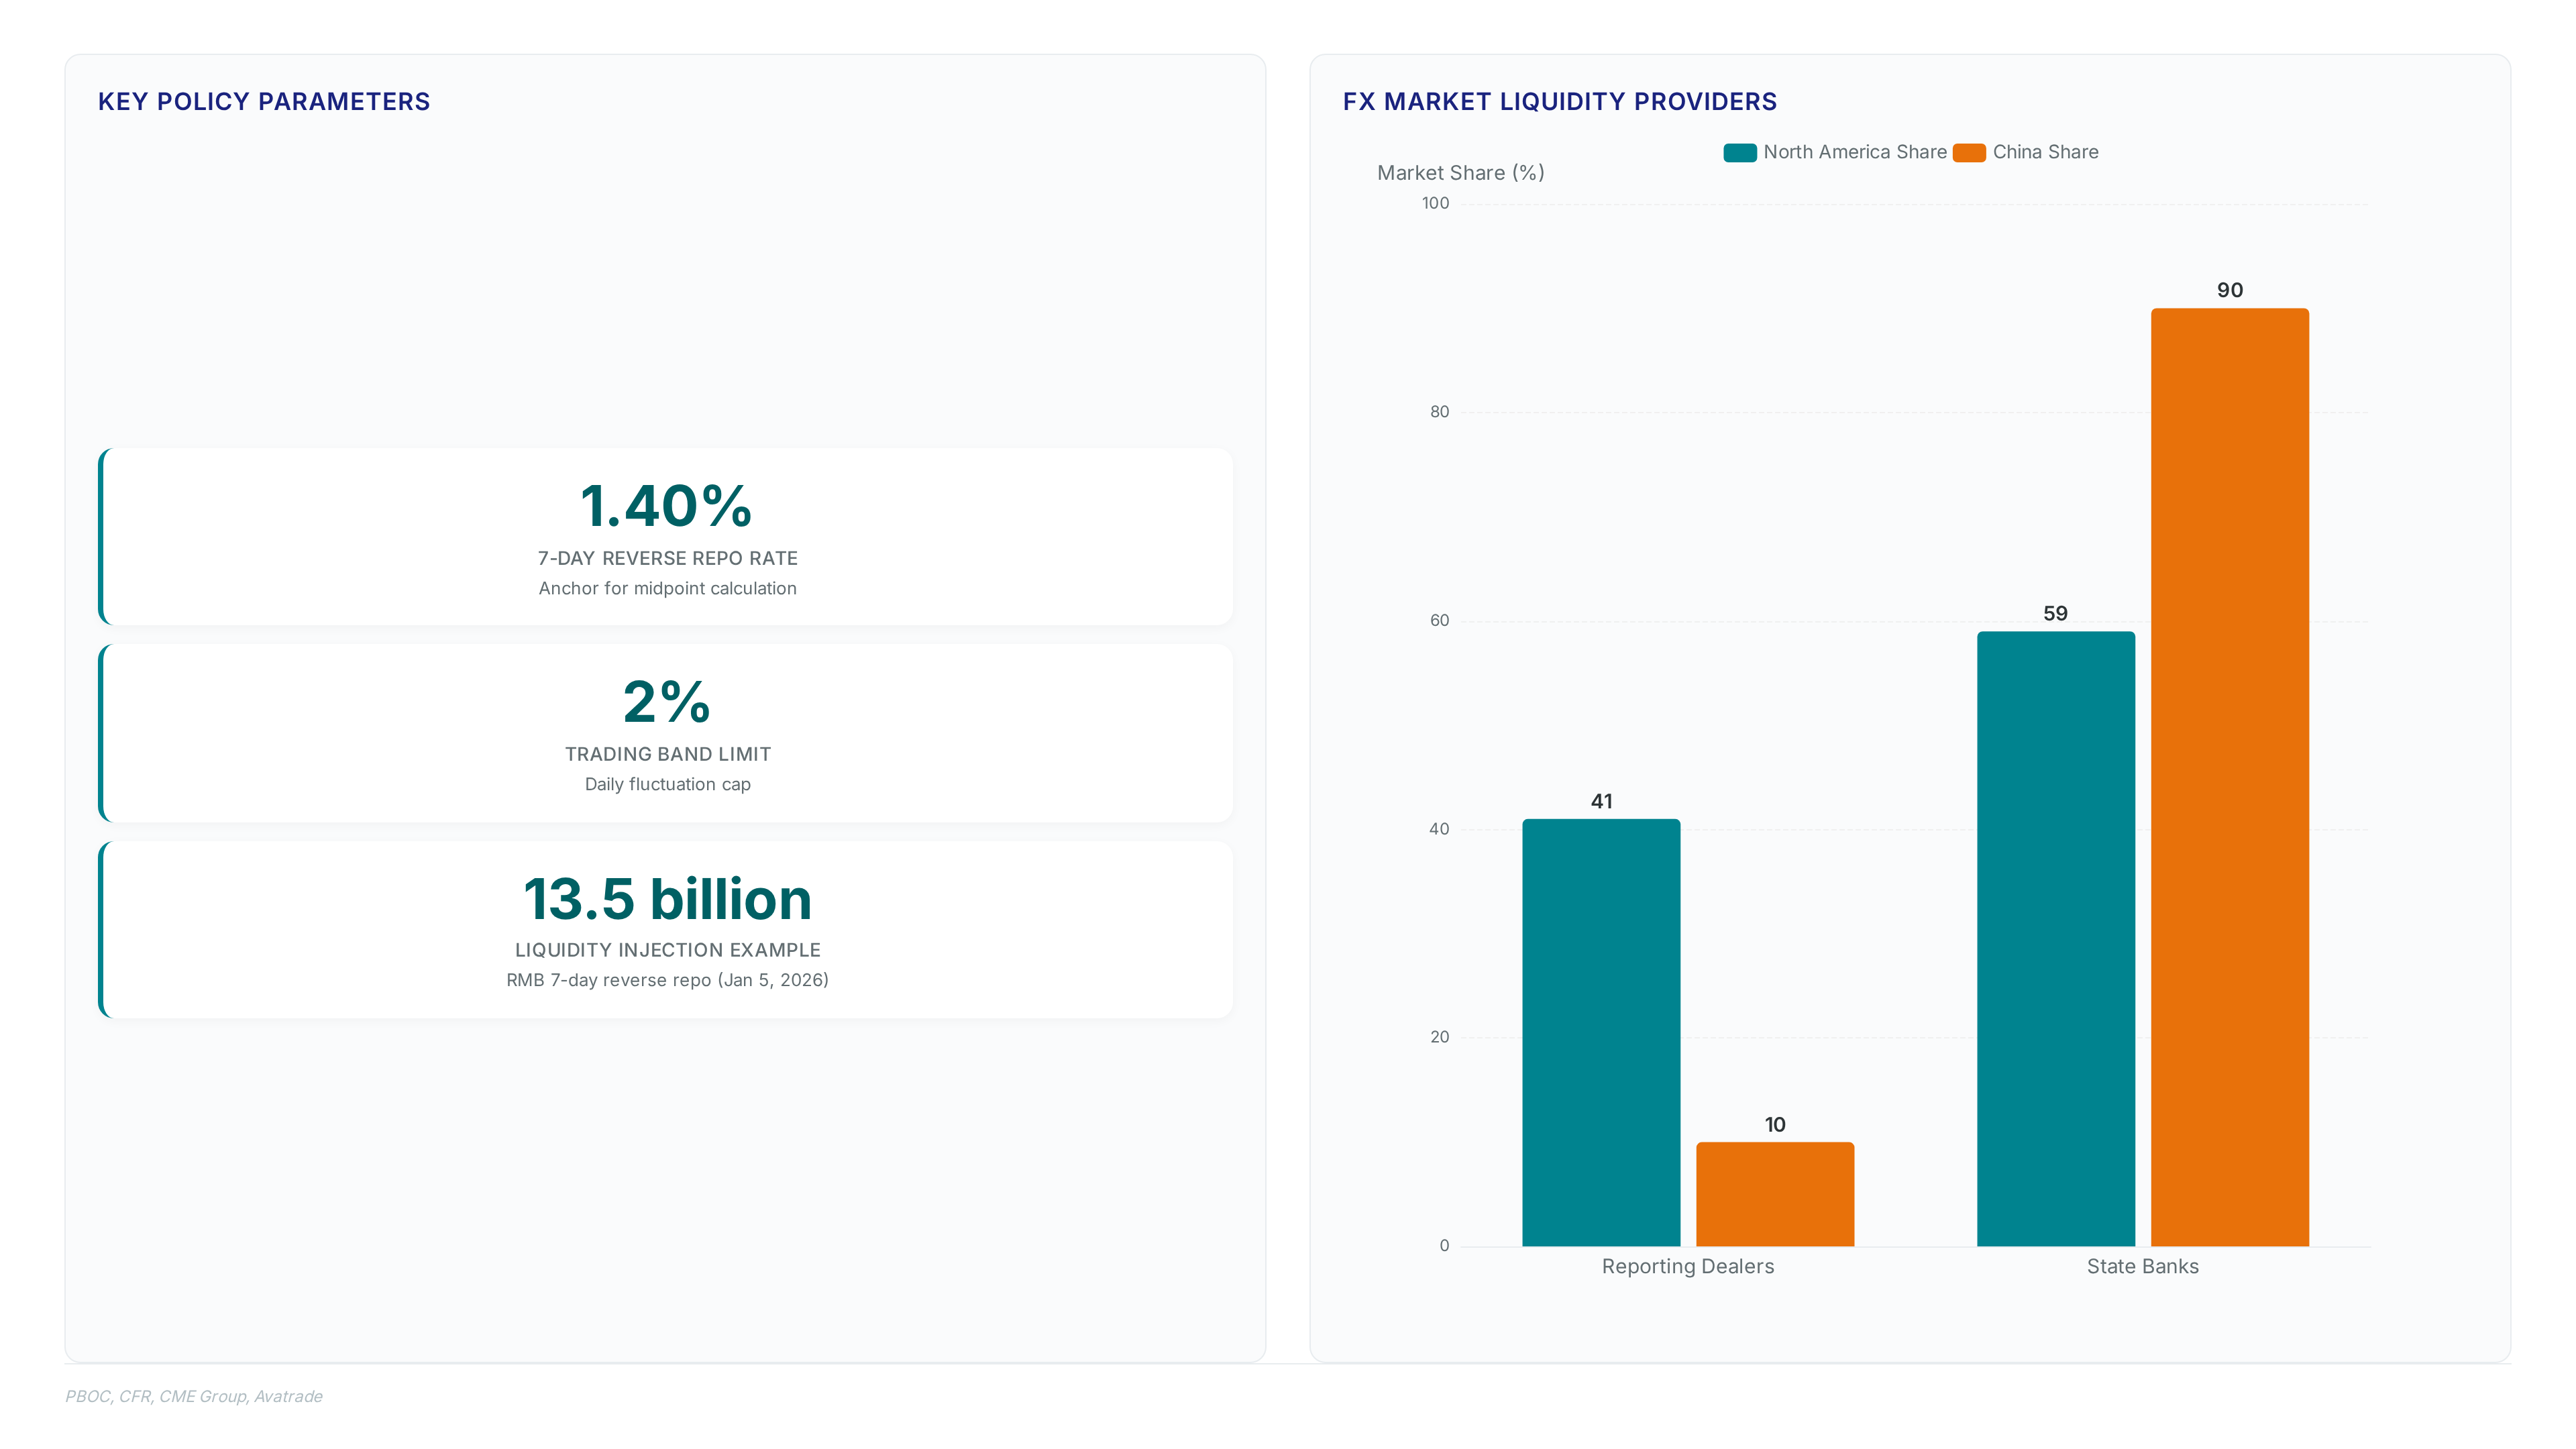Click the Daily fluctuation cap caption

click(667, 784)
